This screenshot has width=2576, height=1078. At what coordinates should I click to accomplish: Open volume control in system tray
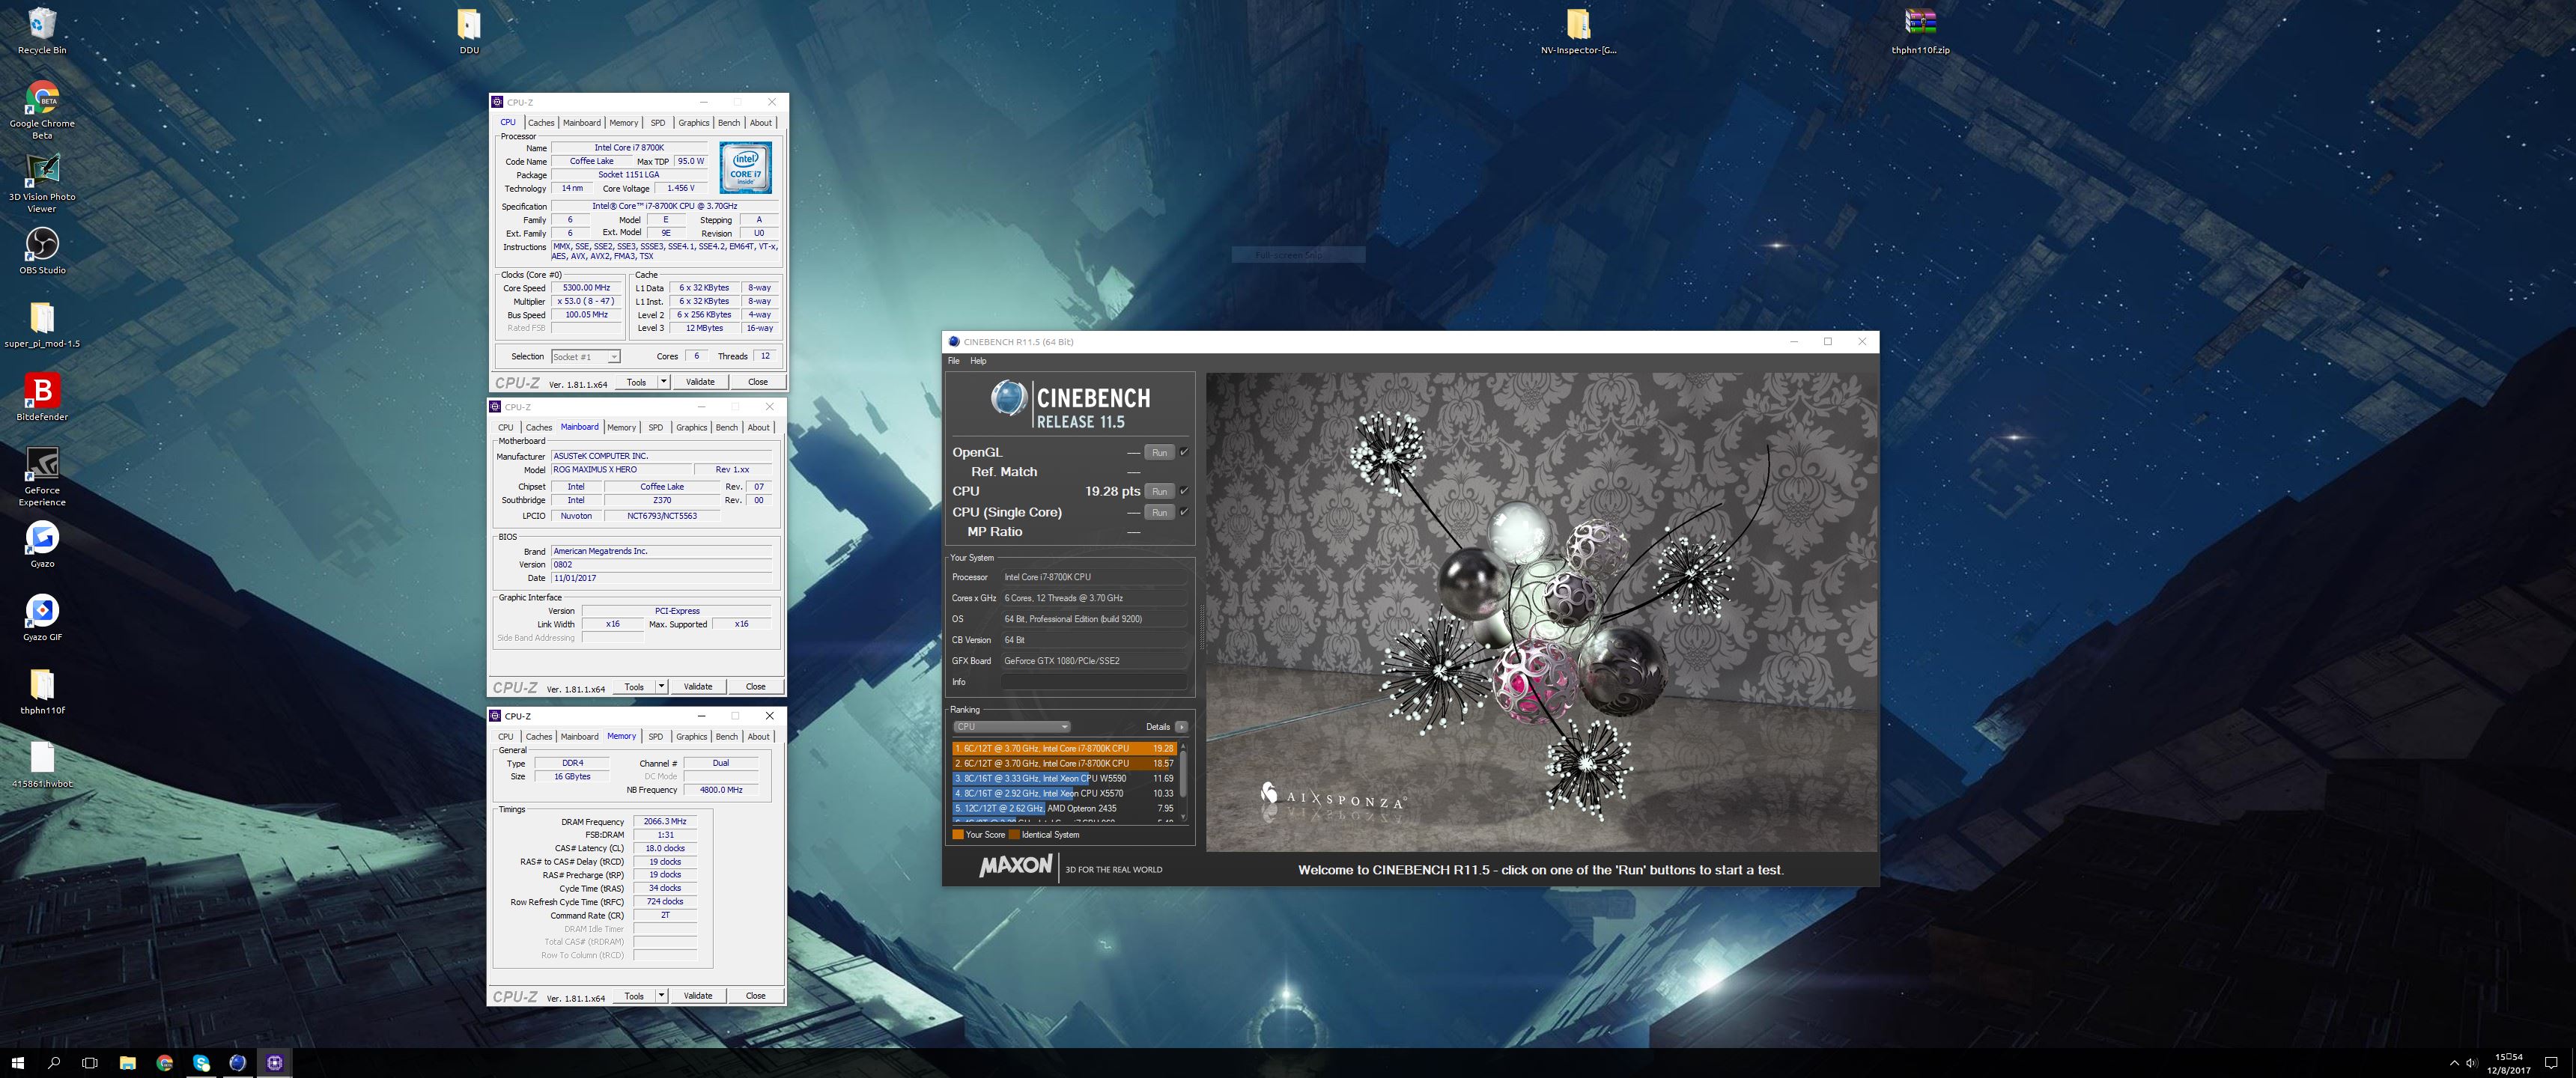tap(2471, 1063)
